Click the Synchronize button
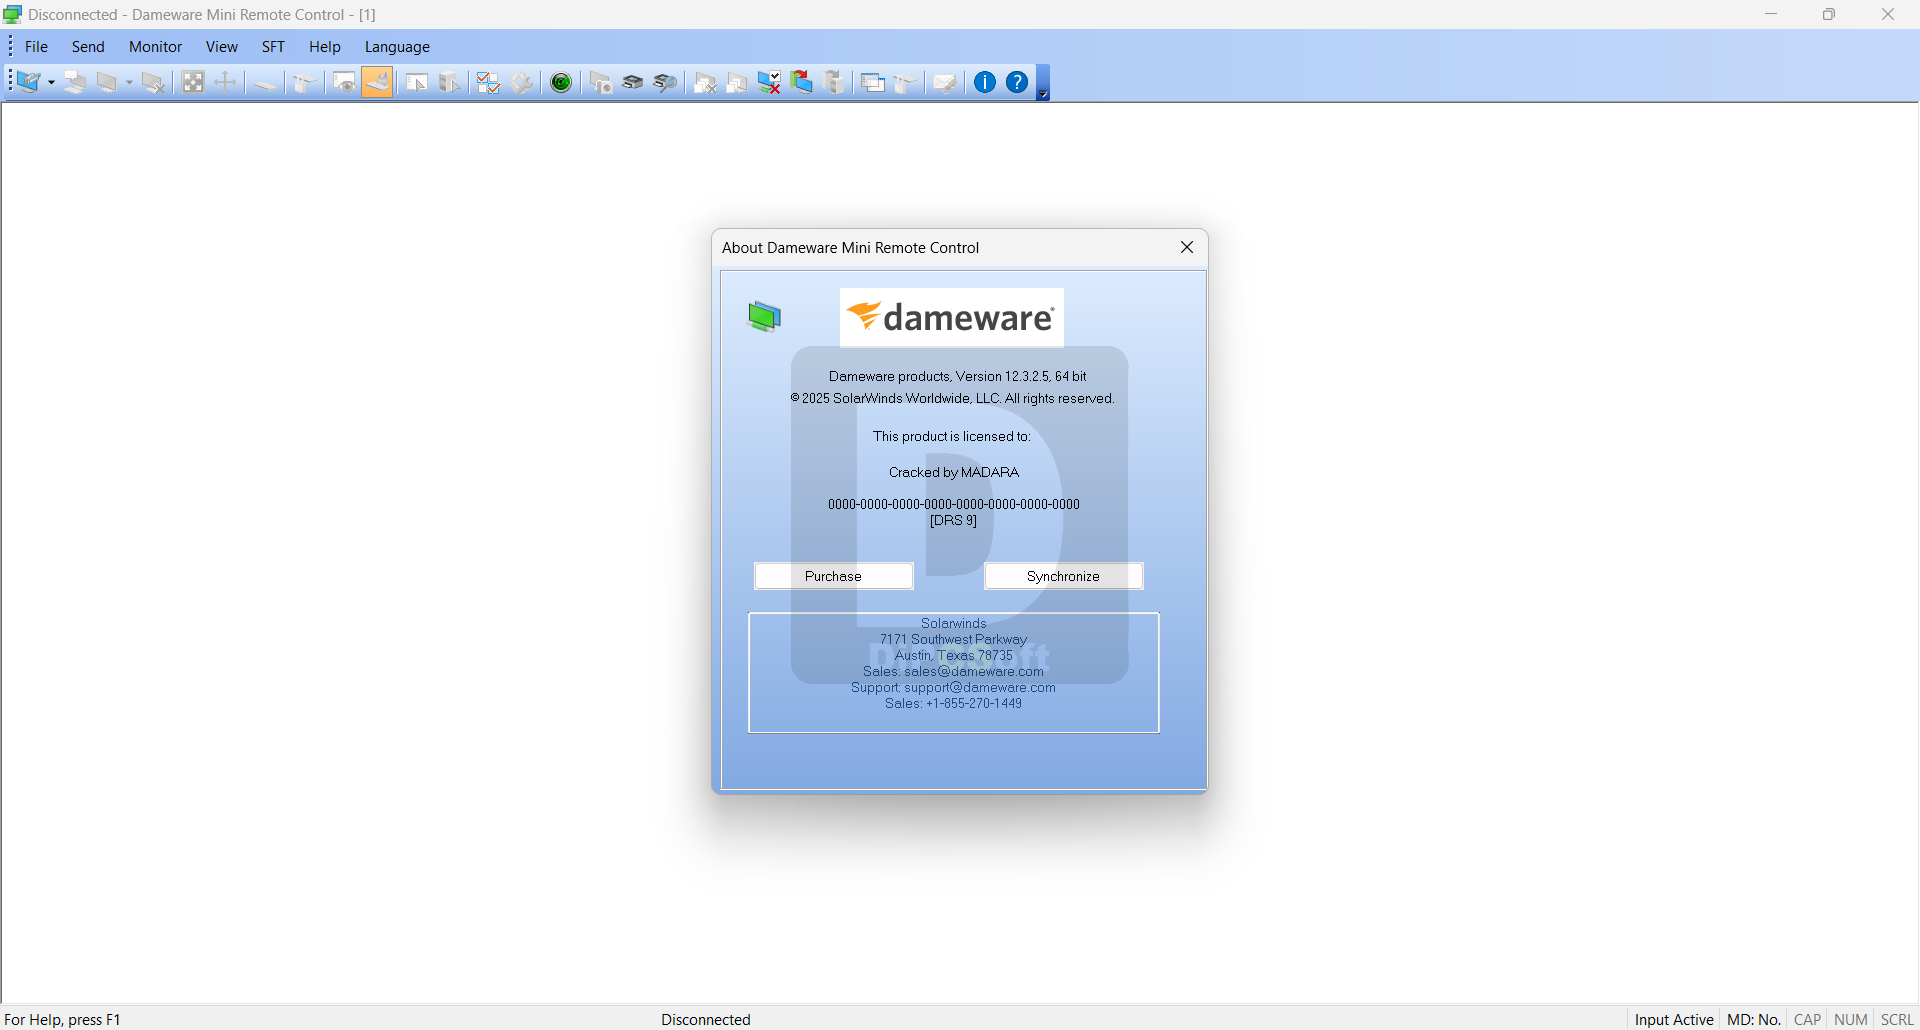Screen dimensions: 1920x1030 click(x=1063, y=576)
